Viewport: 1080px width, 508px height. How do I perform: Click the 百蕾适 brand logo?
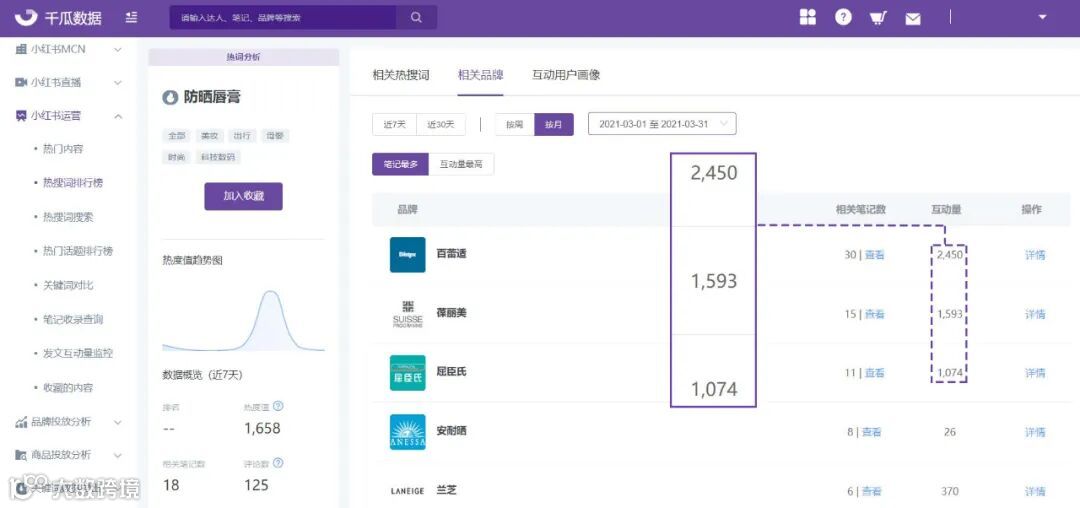[407, 255]
